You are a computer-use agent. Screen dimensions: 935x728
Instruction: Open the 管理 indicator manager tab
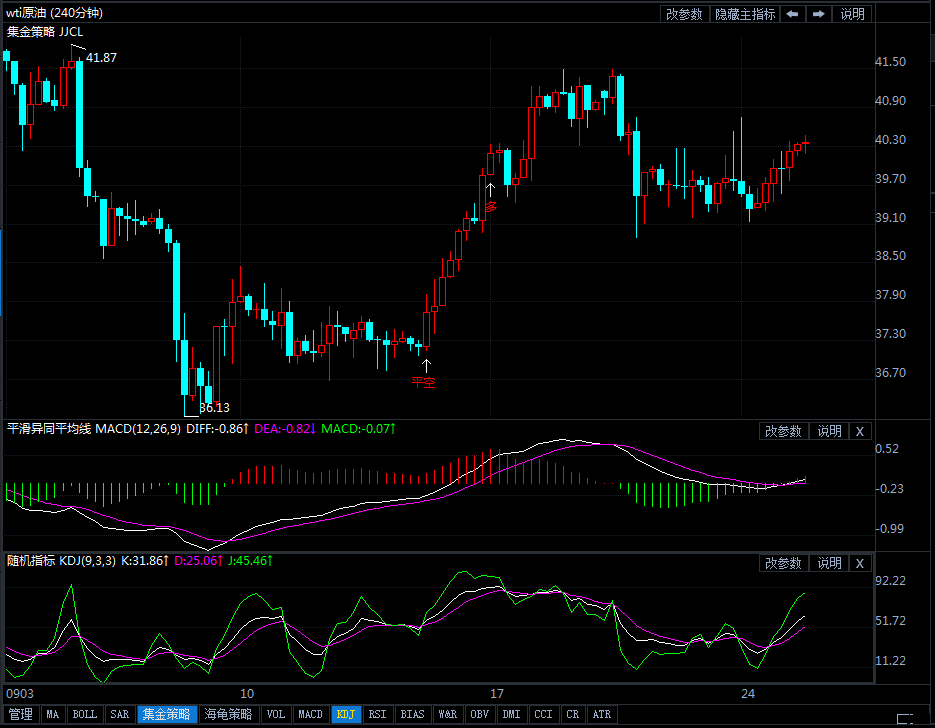(x=20, y=714)
